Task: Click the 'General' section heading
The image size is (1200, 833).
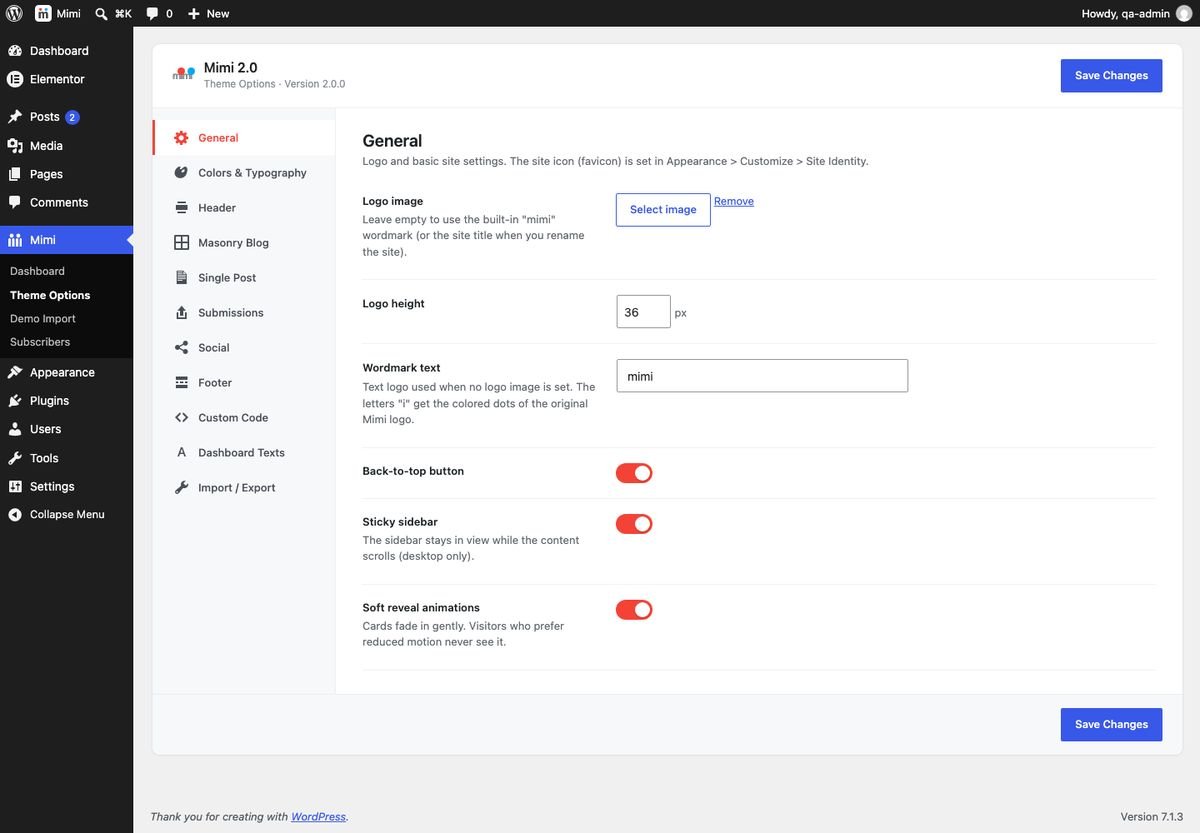Action: coord(392,141)
